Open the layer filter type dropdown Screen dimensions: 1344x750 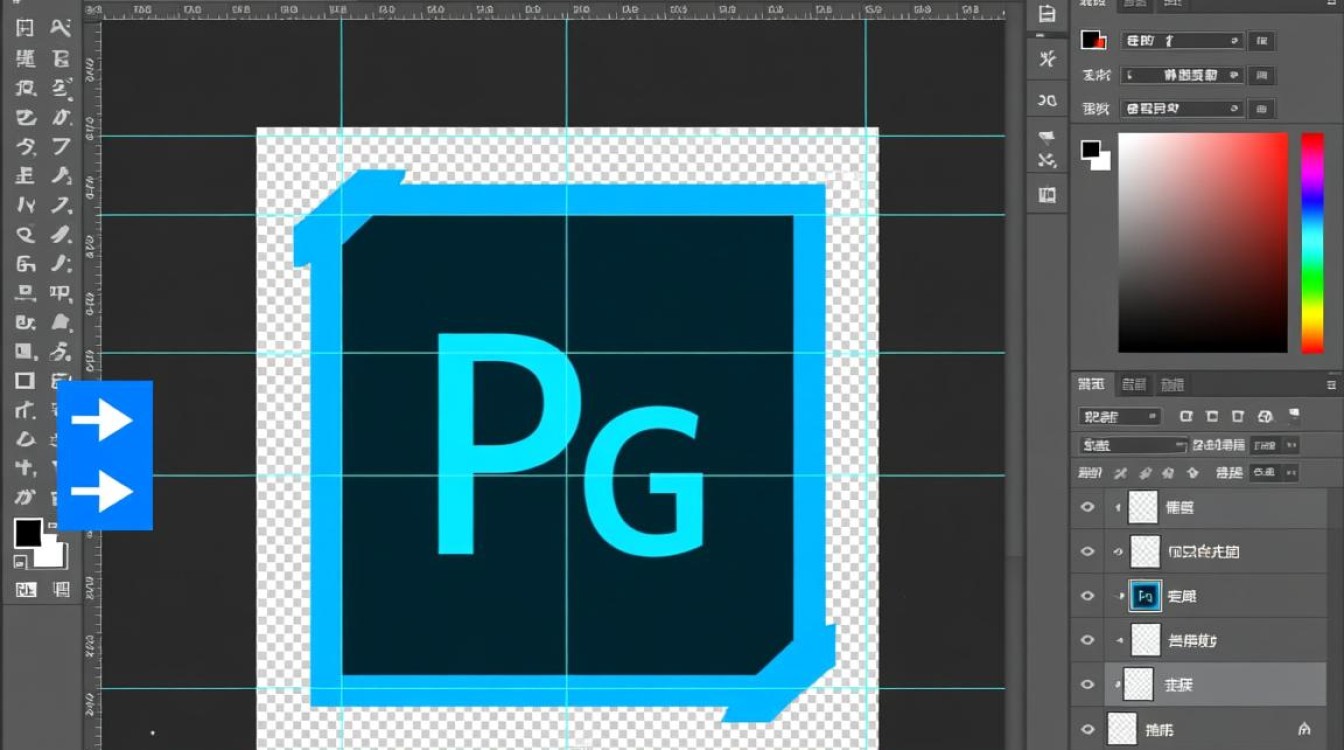click(1119, 416)
